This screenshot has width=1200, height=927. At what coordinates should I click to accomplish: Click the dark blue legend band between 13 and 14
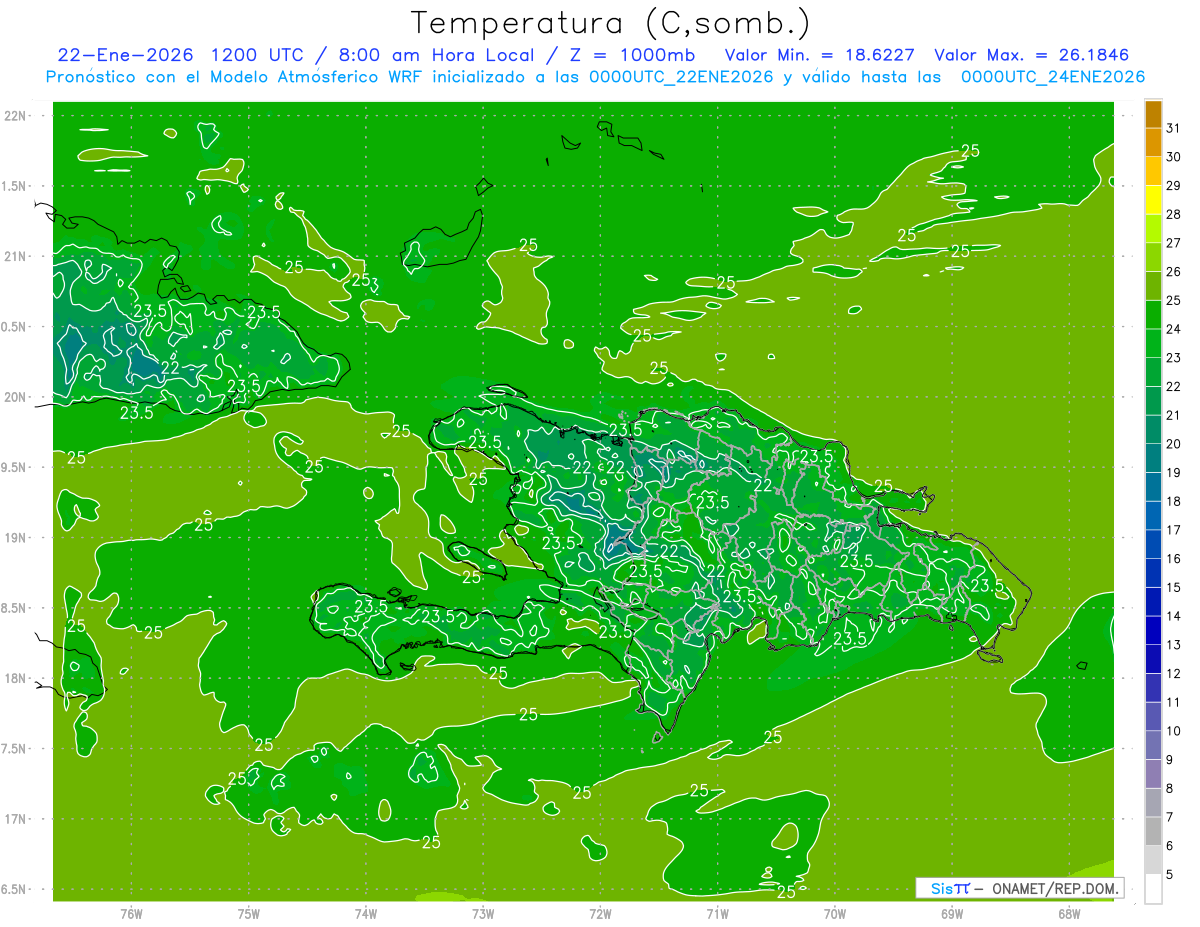pos(1153,630)
